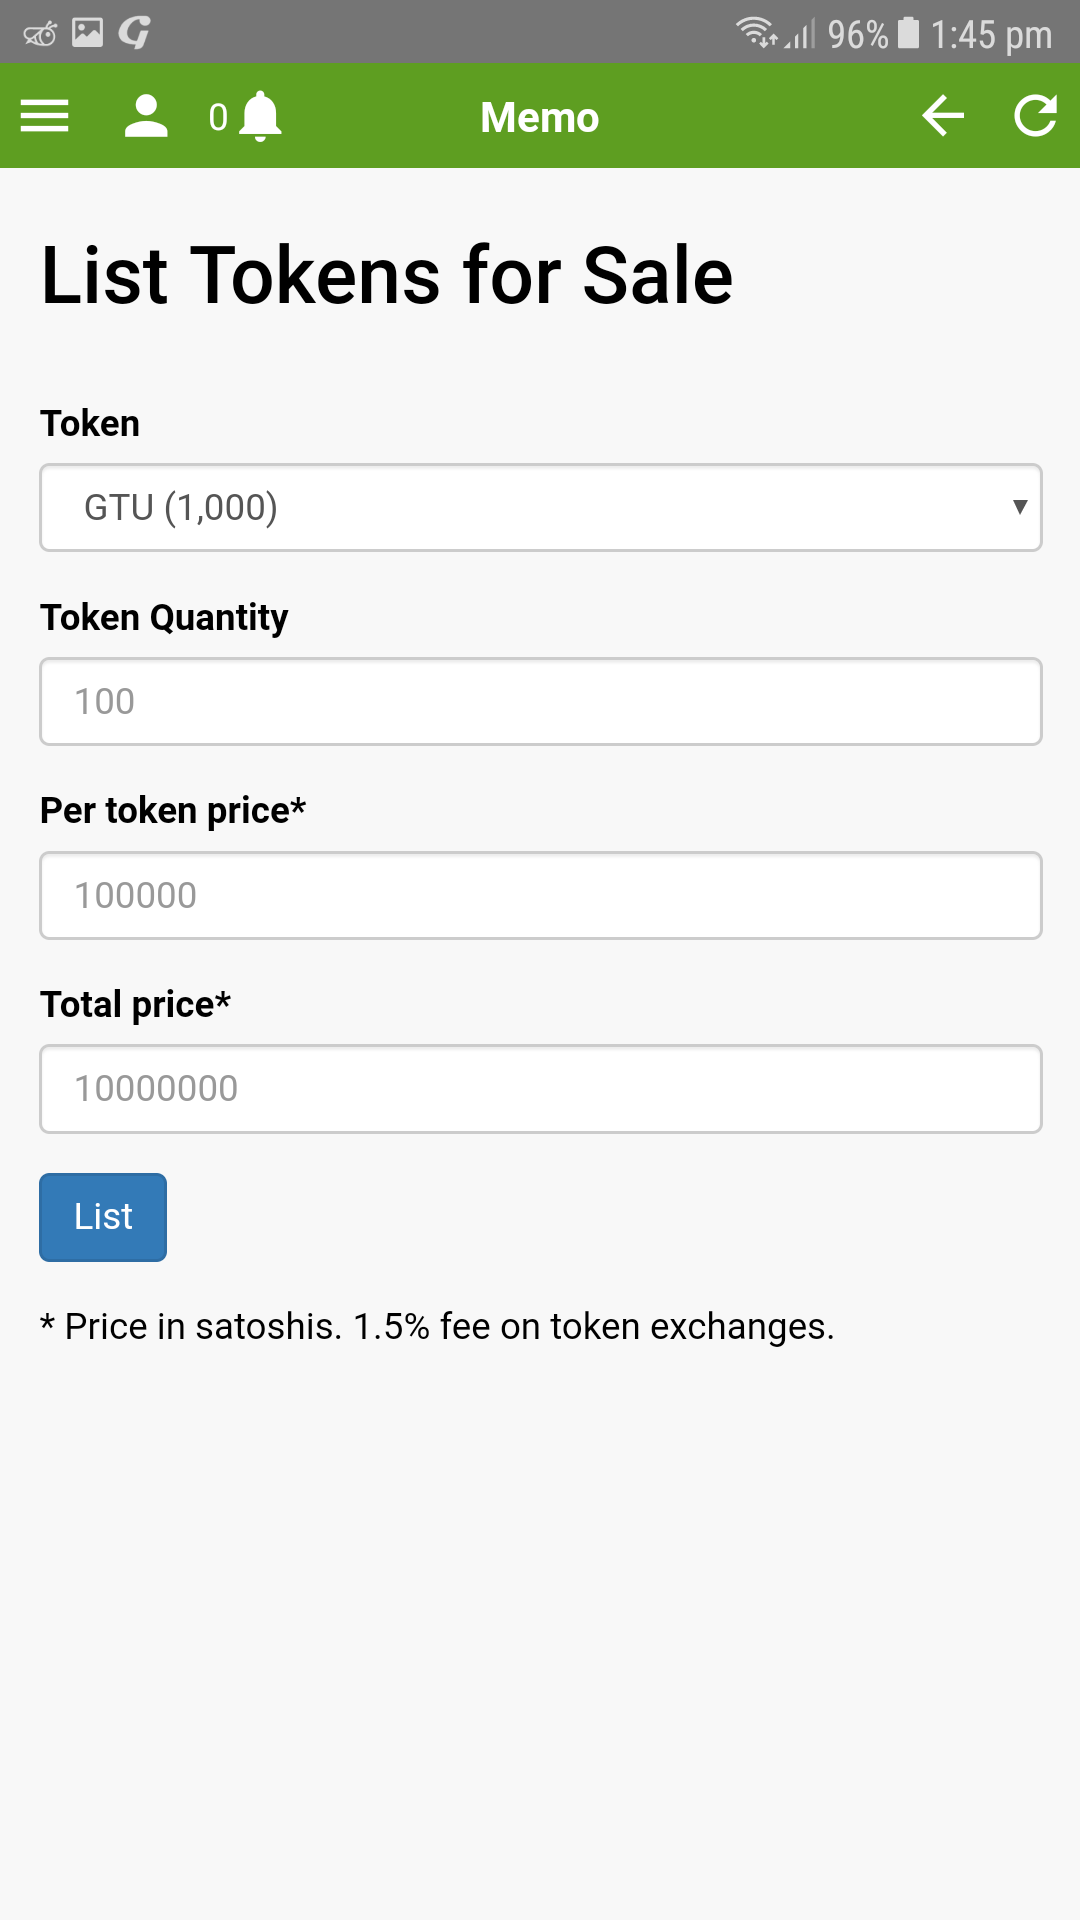Tap the G app notification icon
The image size is (1080, 1920).
[x=135, y=33]
